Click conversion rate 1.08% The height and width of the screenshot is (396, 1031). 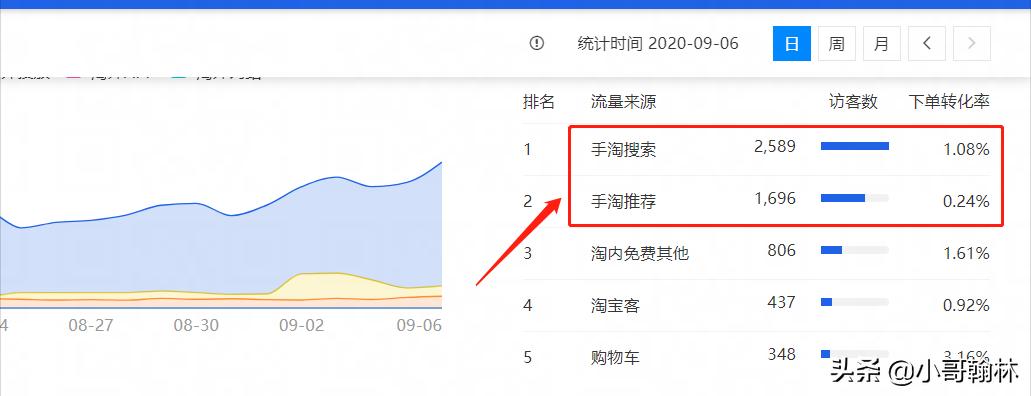pos(966,150)
